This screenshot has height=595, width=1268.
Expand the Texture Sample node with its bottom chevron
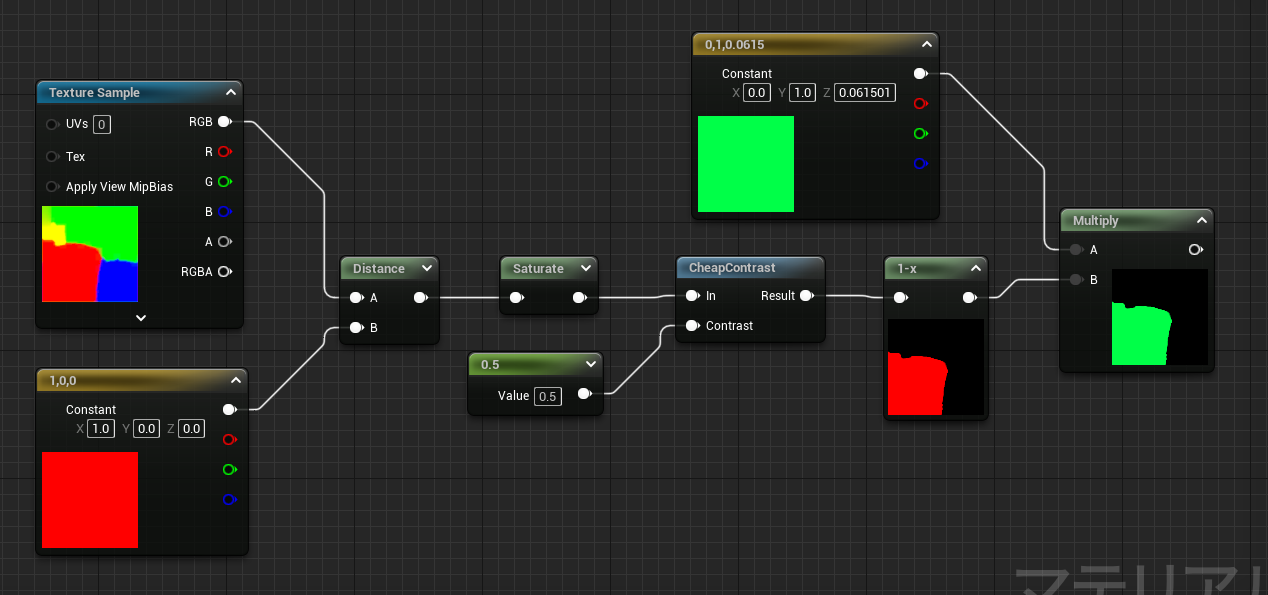(140, 317)
